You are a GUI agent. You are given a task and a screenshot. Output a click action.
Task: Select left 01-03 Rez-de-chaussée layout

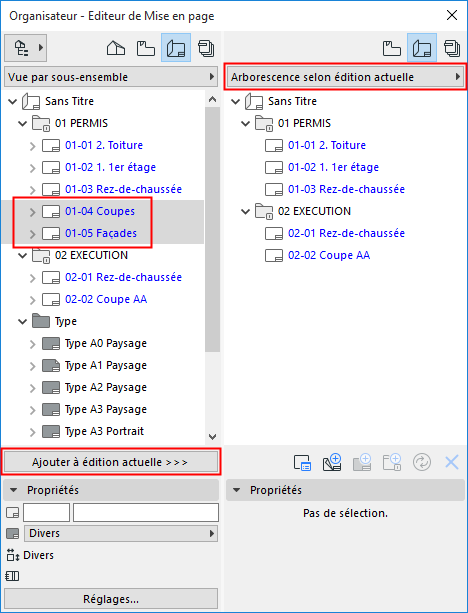[123, 189]
